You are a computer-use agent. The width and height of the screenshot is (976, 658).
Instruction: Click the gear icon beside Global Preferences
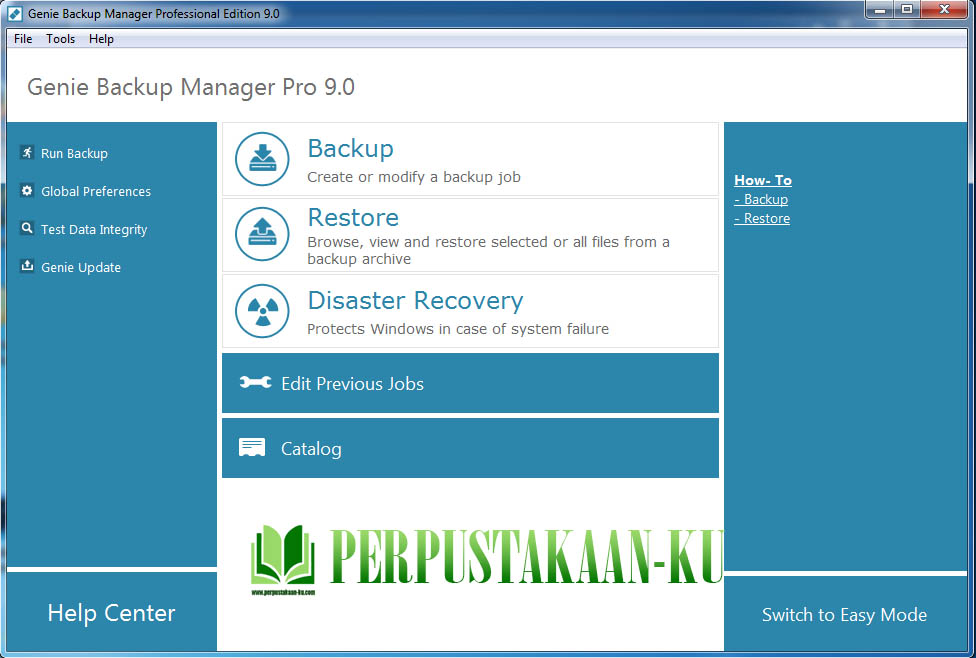[27, 190]
